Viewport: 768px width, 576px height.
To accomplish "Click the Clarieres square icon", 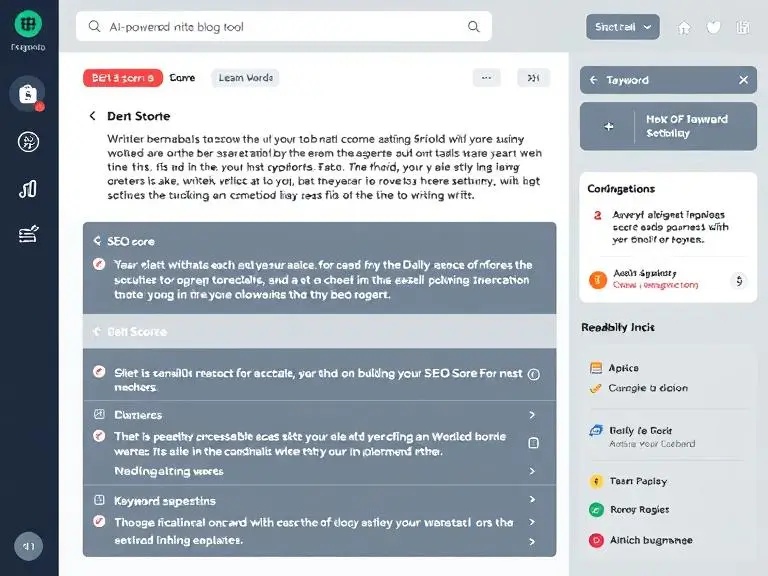I will point(99,414).
